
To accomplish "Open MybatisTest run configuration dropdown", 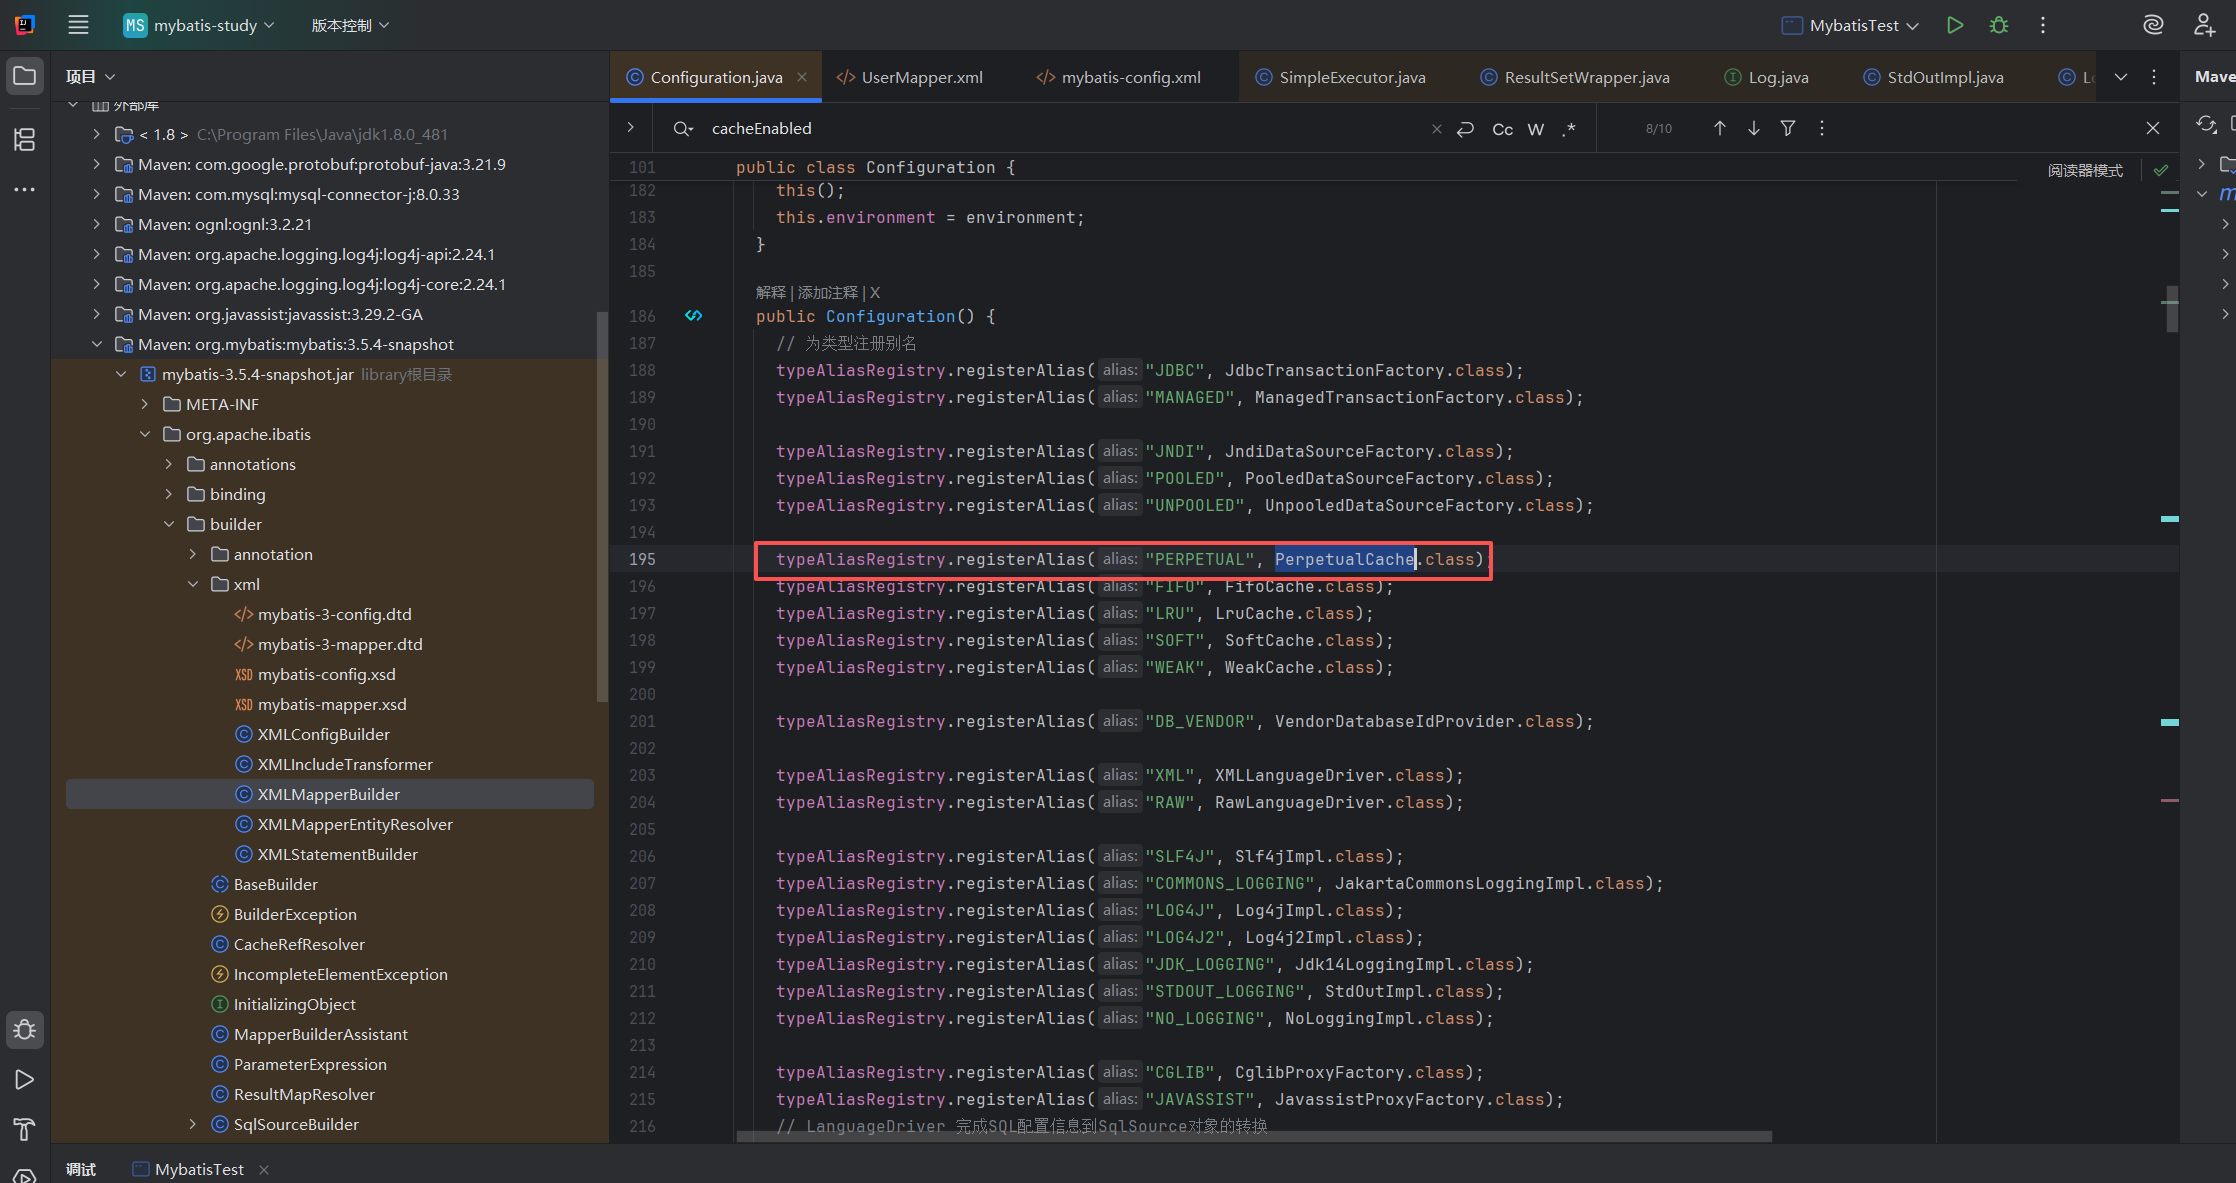I will tap(1850, 25).
